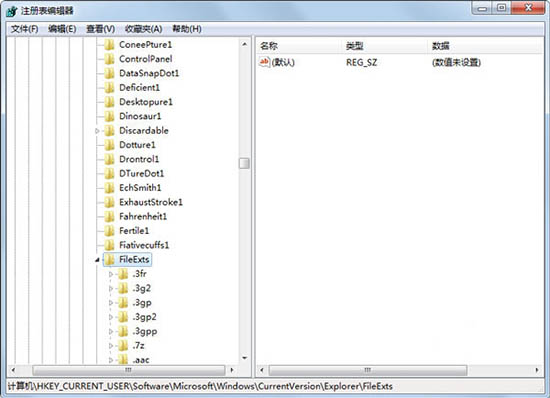
Task: Click the REG_SZ type cell
Action: (362, 62)
